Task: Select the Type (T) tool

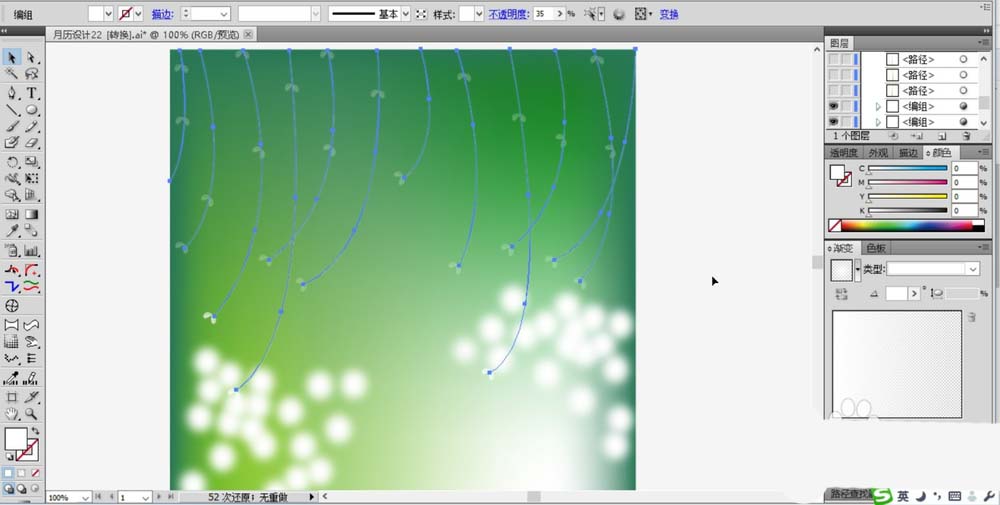Action: [x=32, y=93]
